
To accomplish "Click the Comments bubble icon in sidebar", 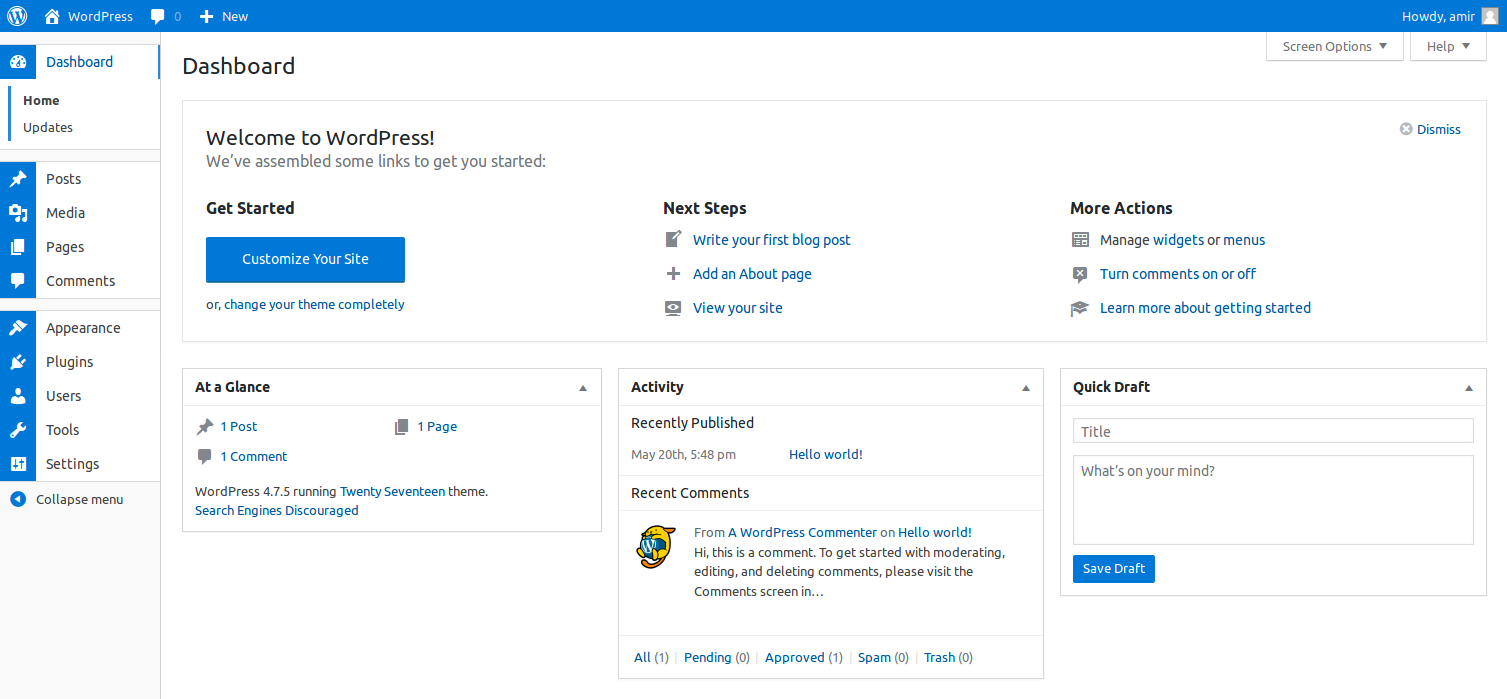I will click(18, 281).
